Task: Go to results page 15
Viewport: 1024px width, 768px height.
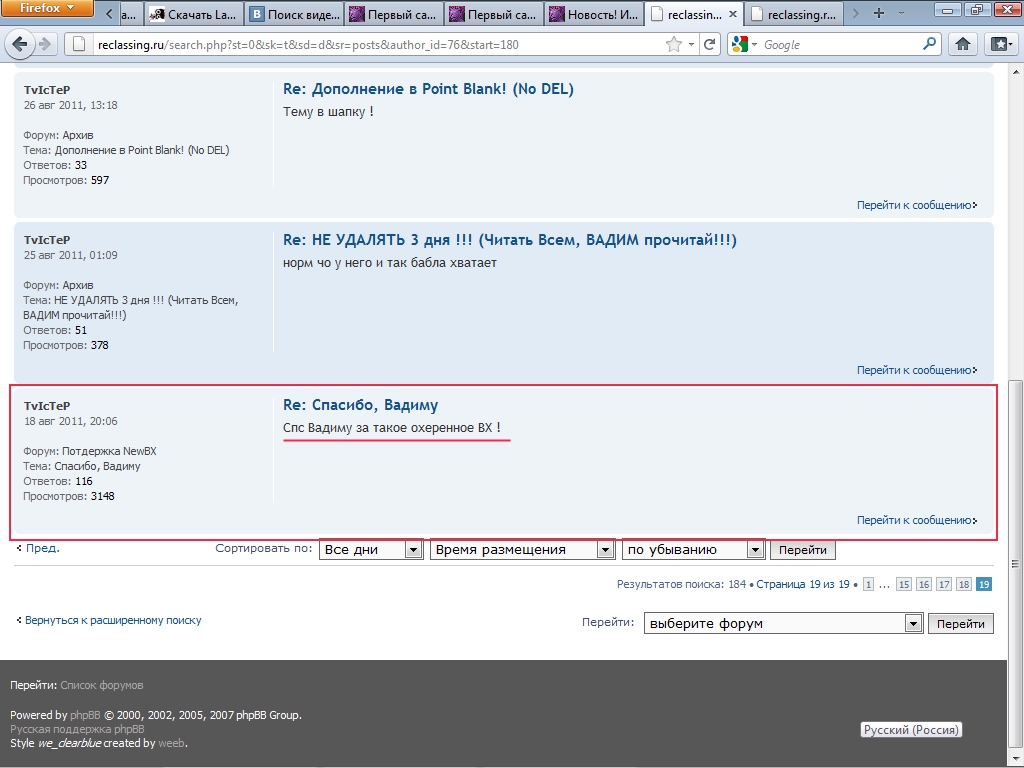Action: pyautogui.click(x=904, y=584)
